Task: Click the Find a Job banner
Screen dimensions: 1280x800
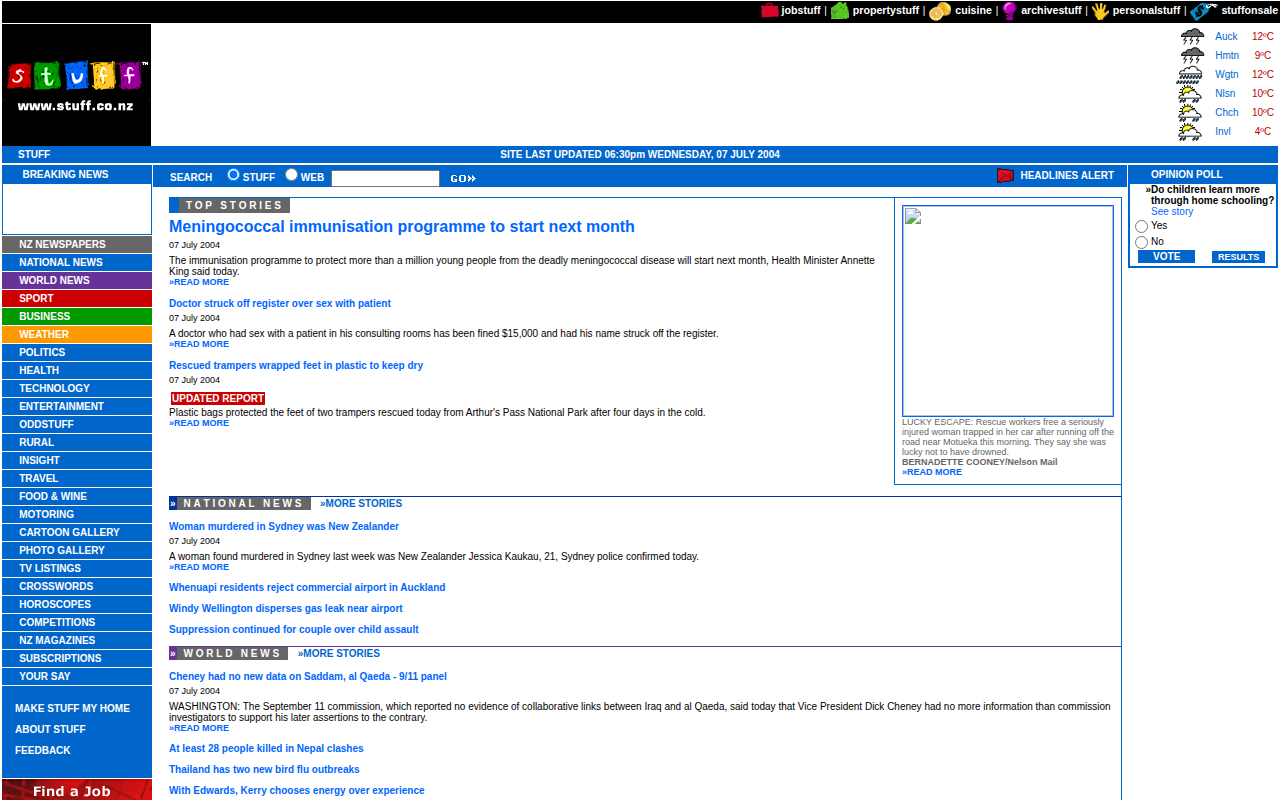Action: pyautogui.click(x=77, y=790)
